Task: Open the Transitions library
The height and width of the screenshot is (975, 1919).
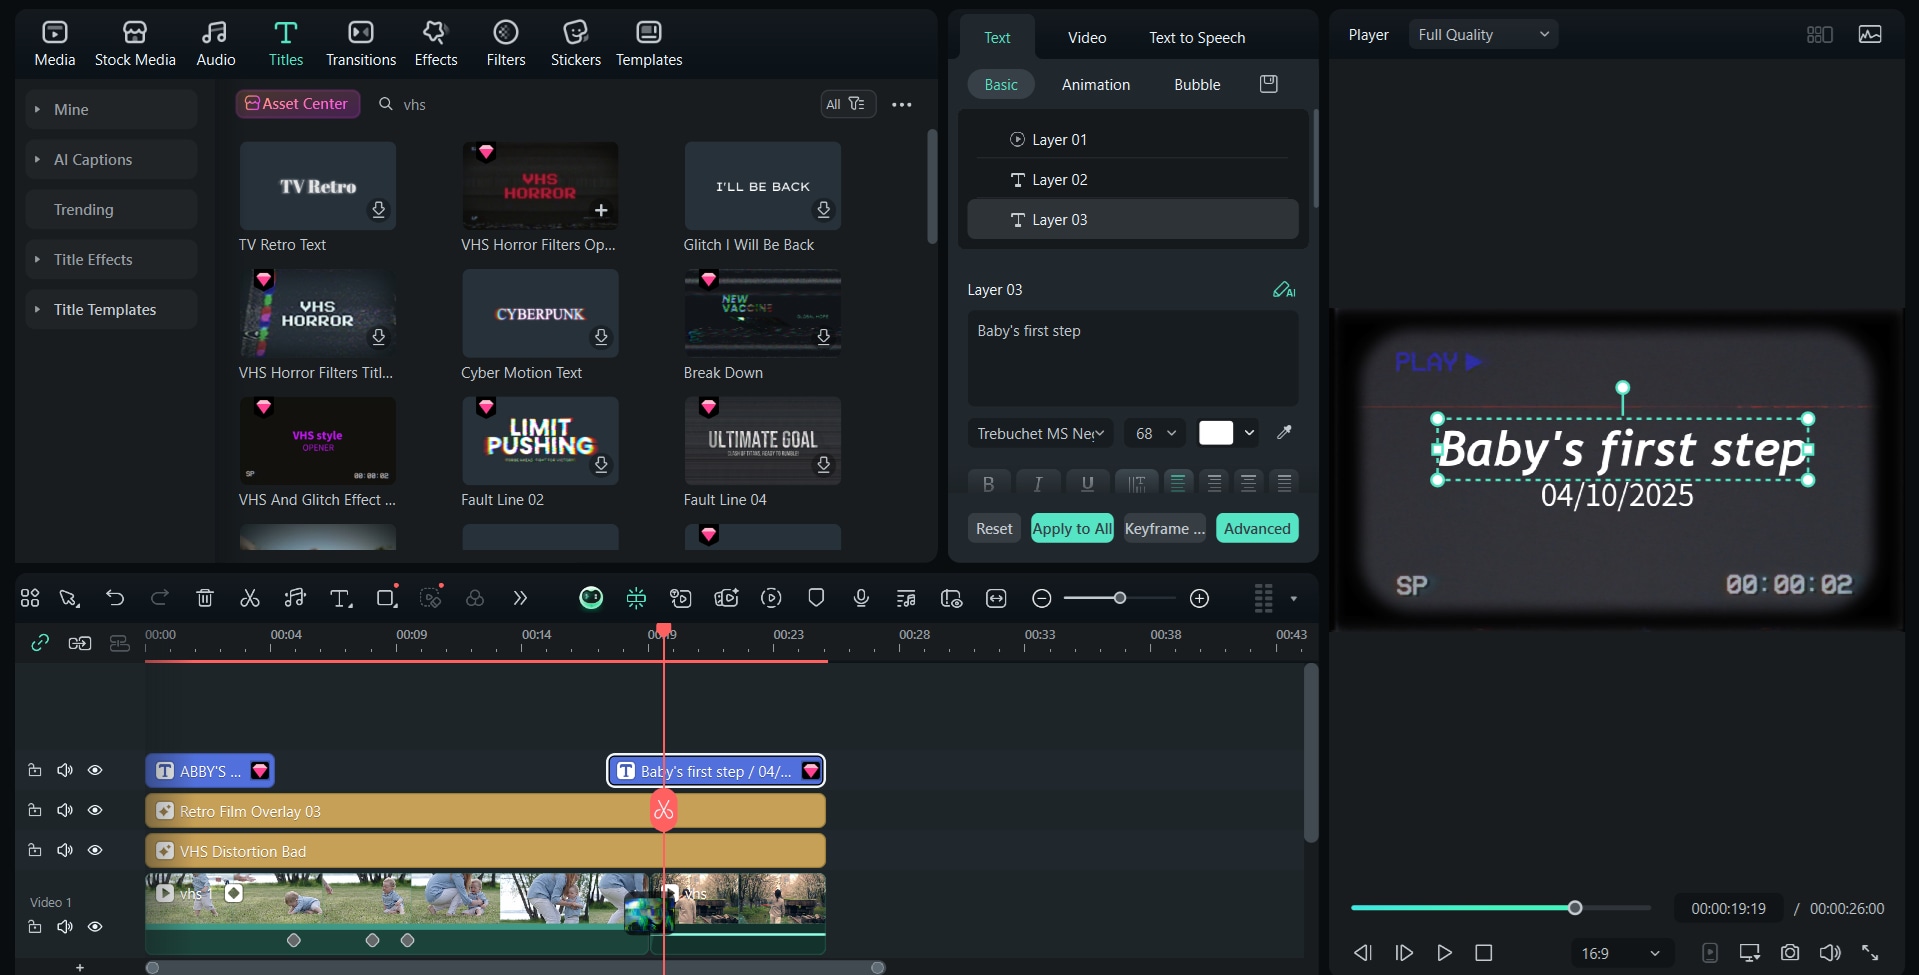Action: [361, 44]
